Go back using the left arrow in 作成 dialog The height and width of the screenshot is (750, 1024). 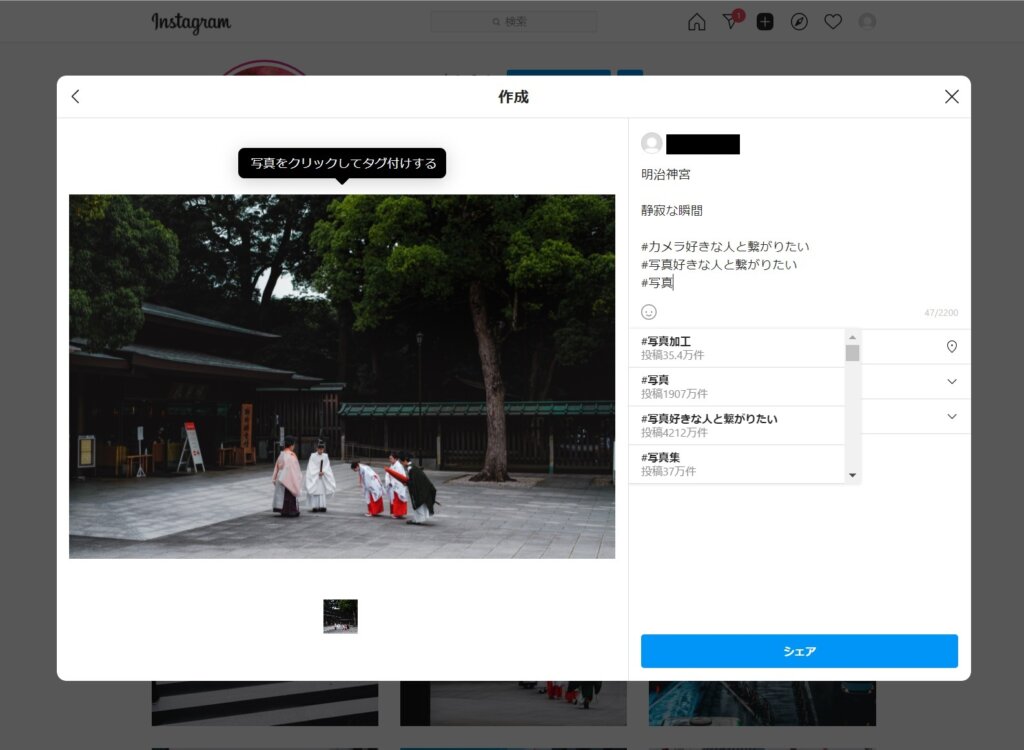tap(76, 97)
